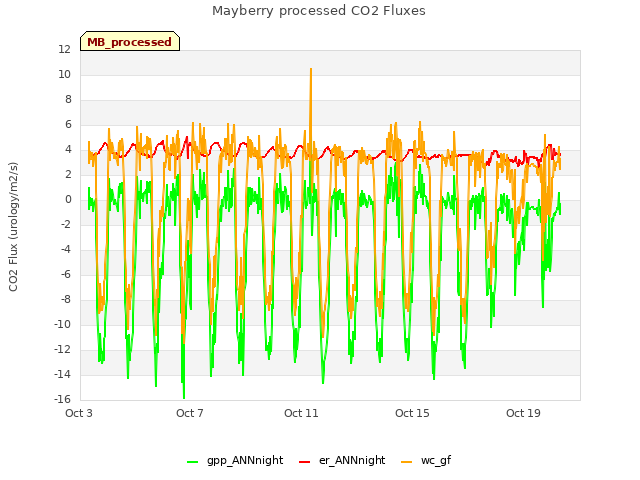Click the green gpp_ANNnight legend swatch
The height and width of the screenshot is (480, 640).
coord(193,462)
